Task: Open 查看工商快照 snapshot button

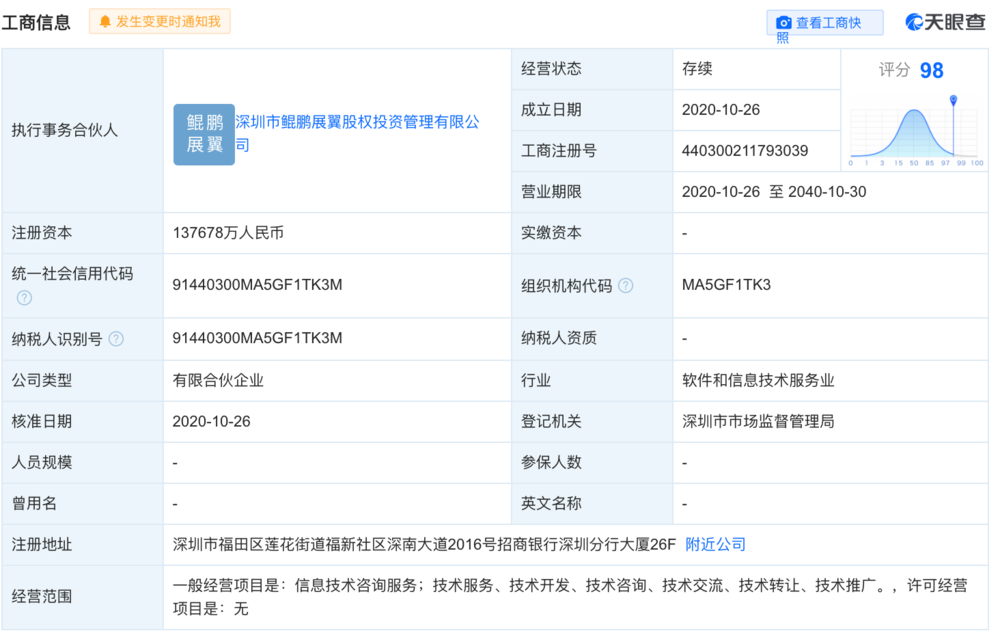Action: [825, 23]
